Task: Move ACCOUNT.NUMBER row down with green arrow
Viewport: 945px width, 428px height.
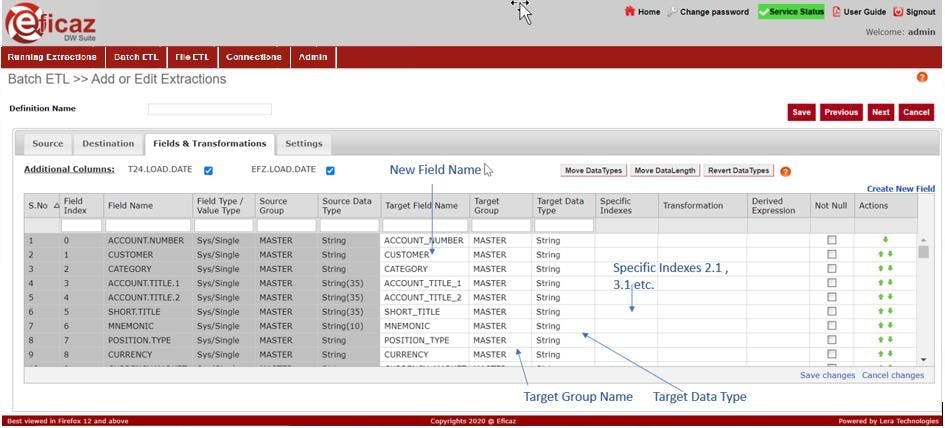Action: 884,240
